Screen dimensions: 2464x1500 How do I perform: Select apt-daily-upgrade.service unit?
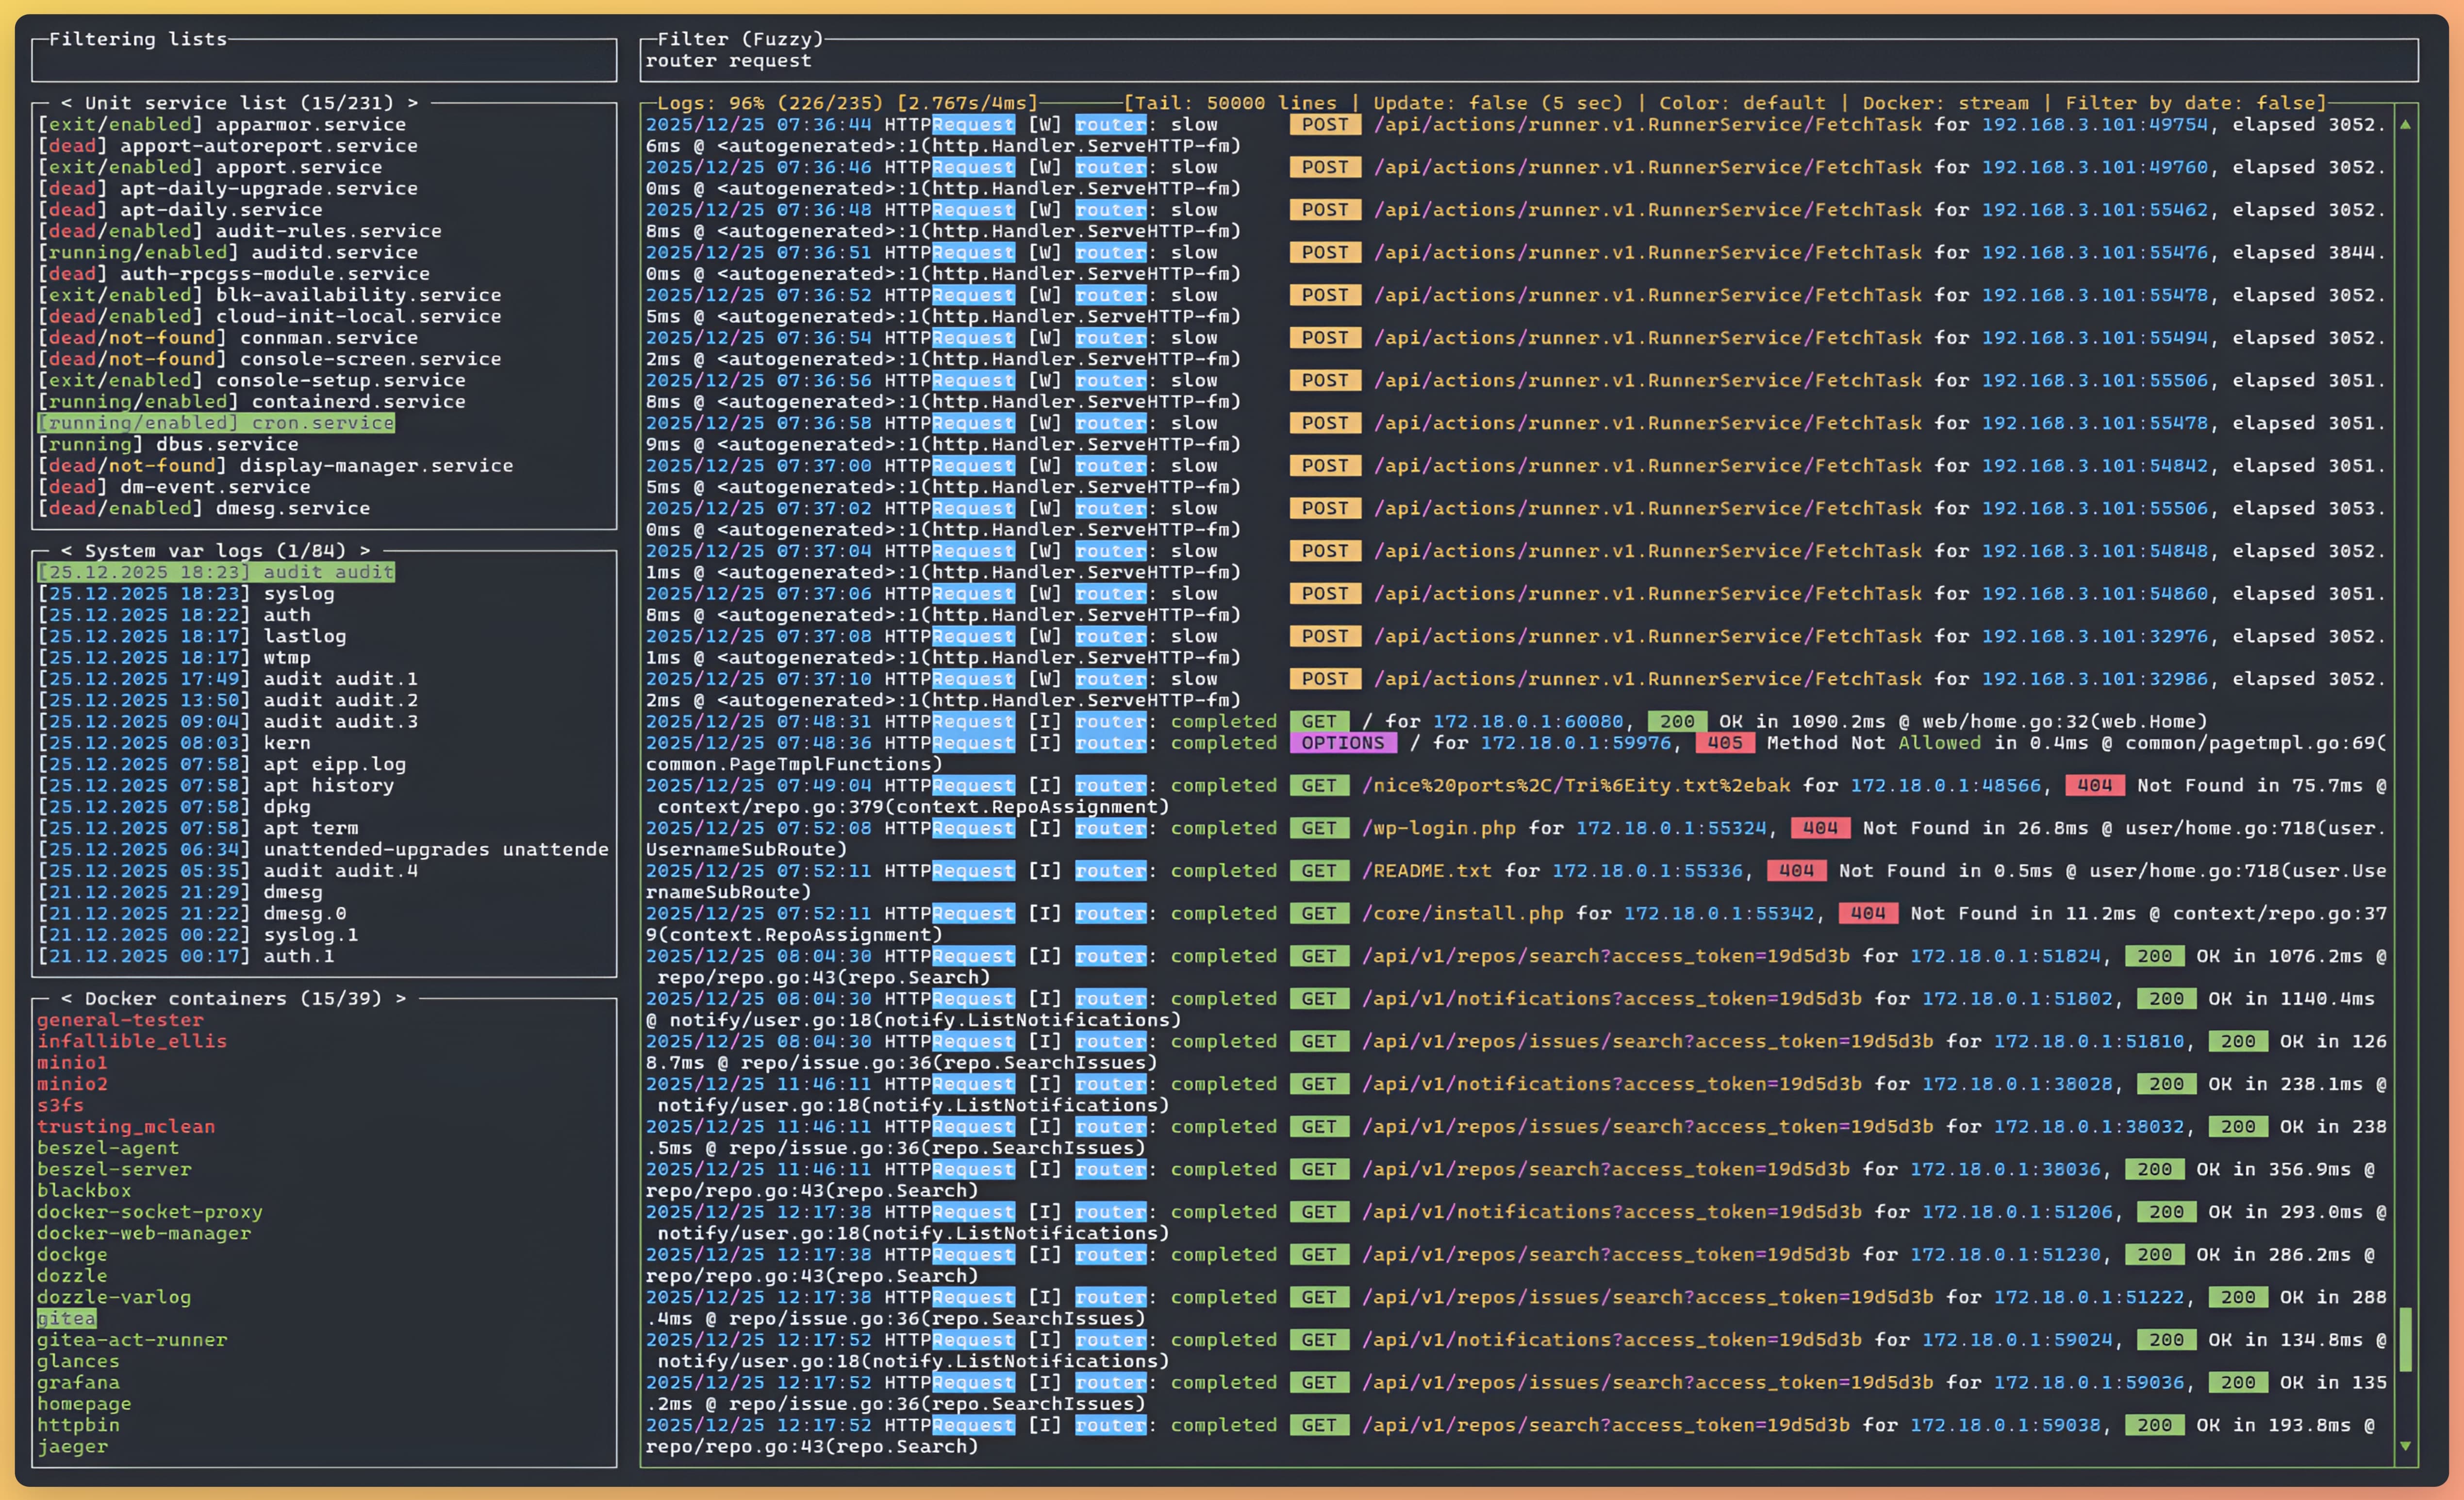coord(228,189)
